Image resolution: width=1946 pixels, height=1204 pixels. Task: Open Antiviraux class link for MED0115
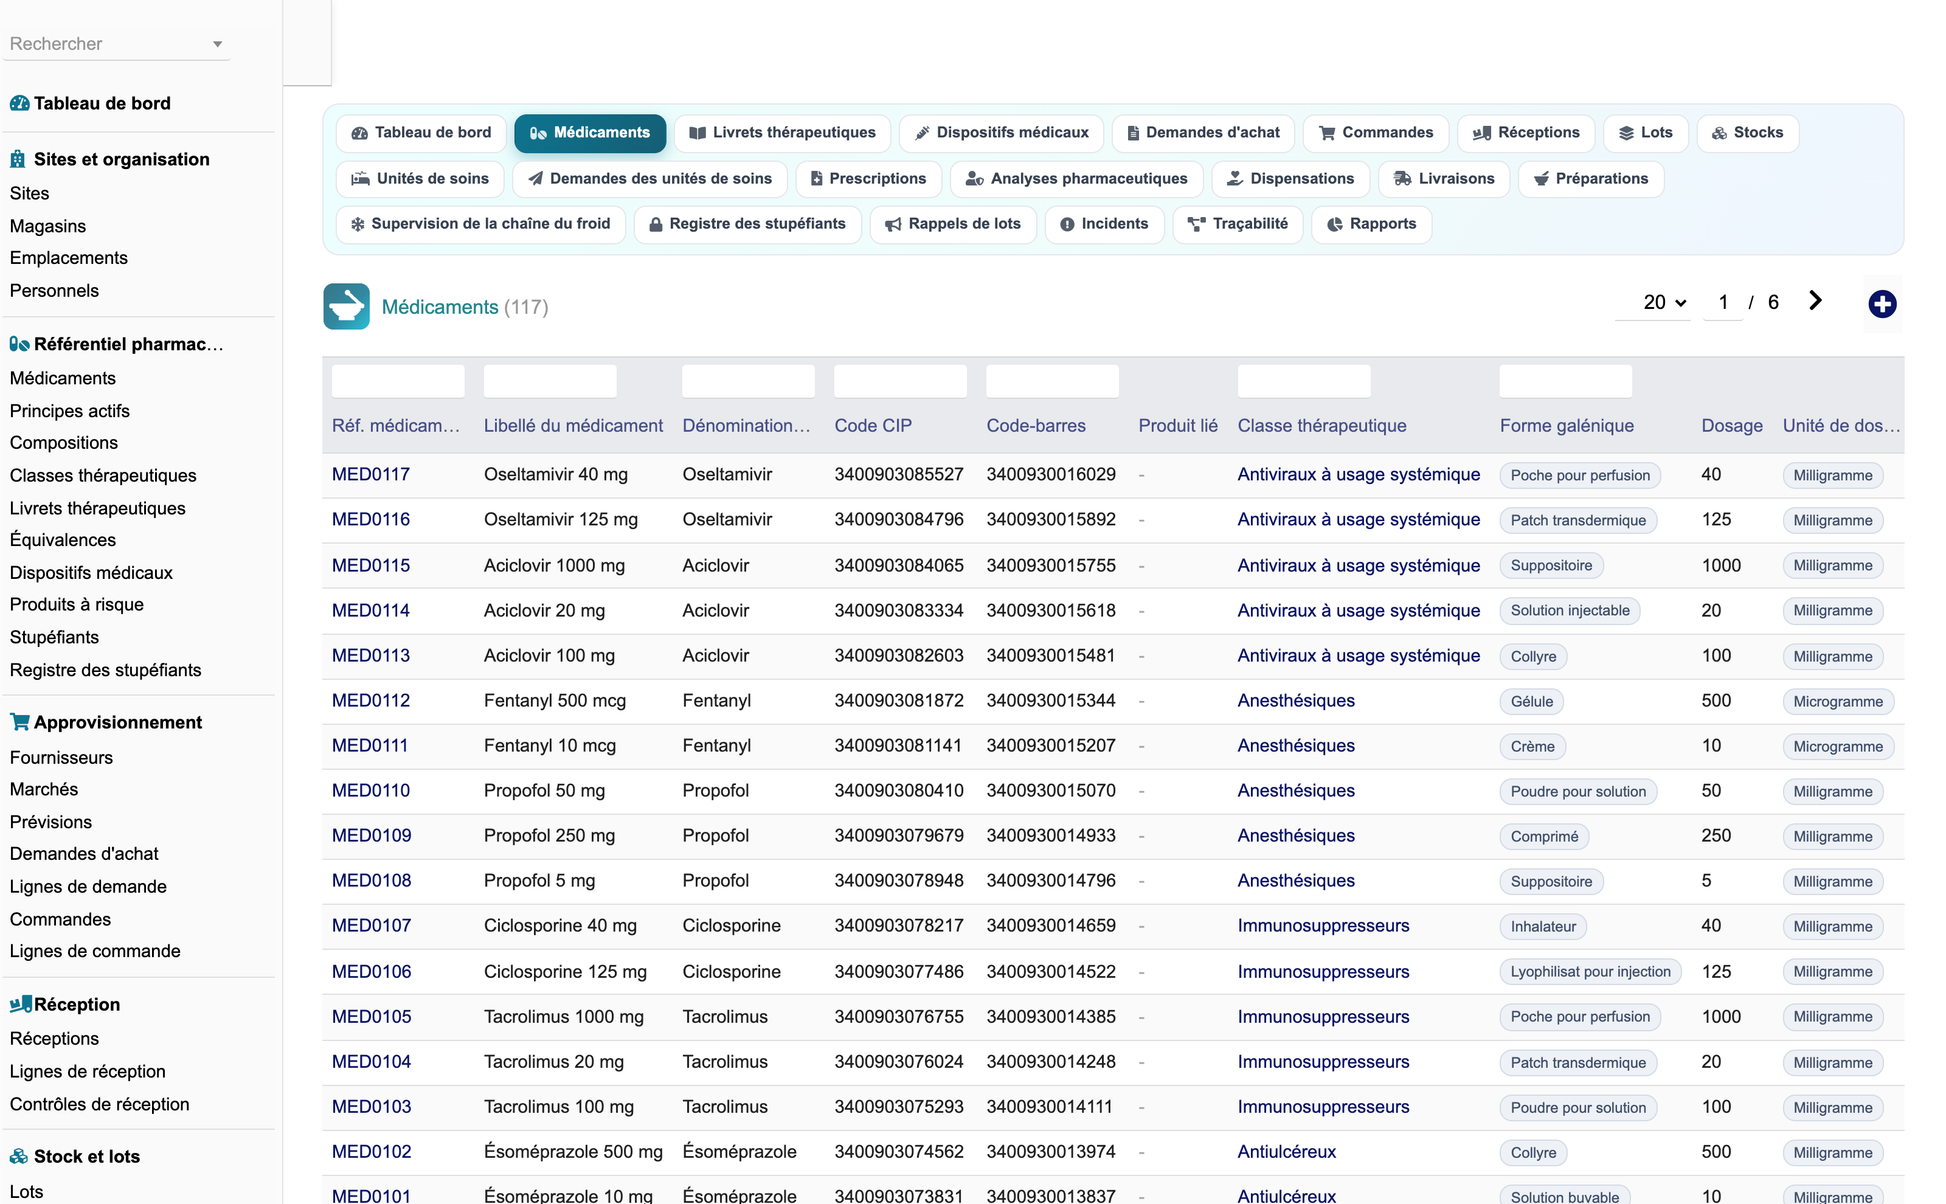click(x=1358, y=565)
